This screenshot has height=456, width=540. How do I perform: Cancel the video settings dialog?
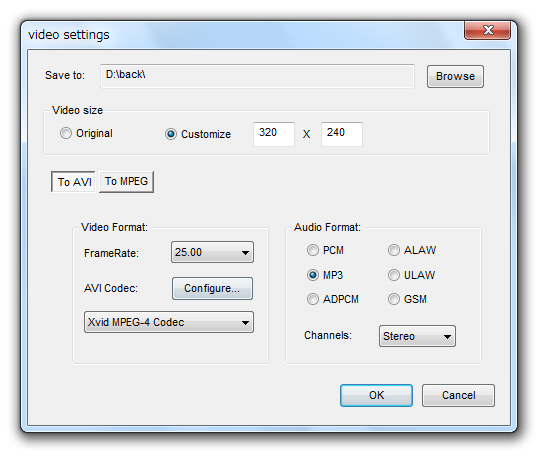(x=458, y=395)
